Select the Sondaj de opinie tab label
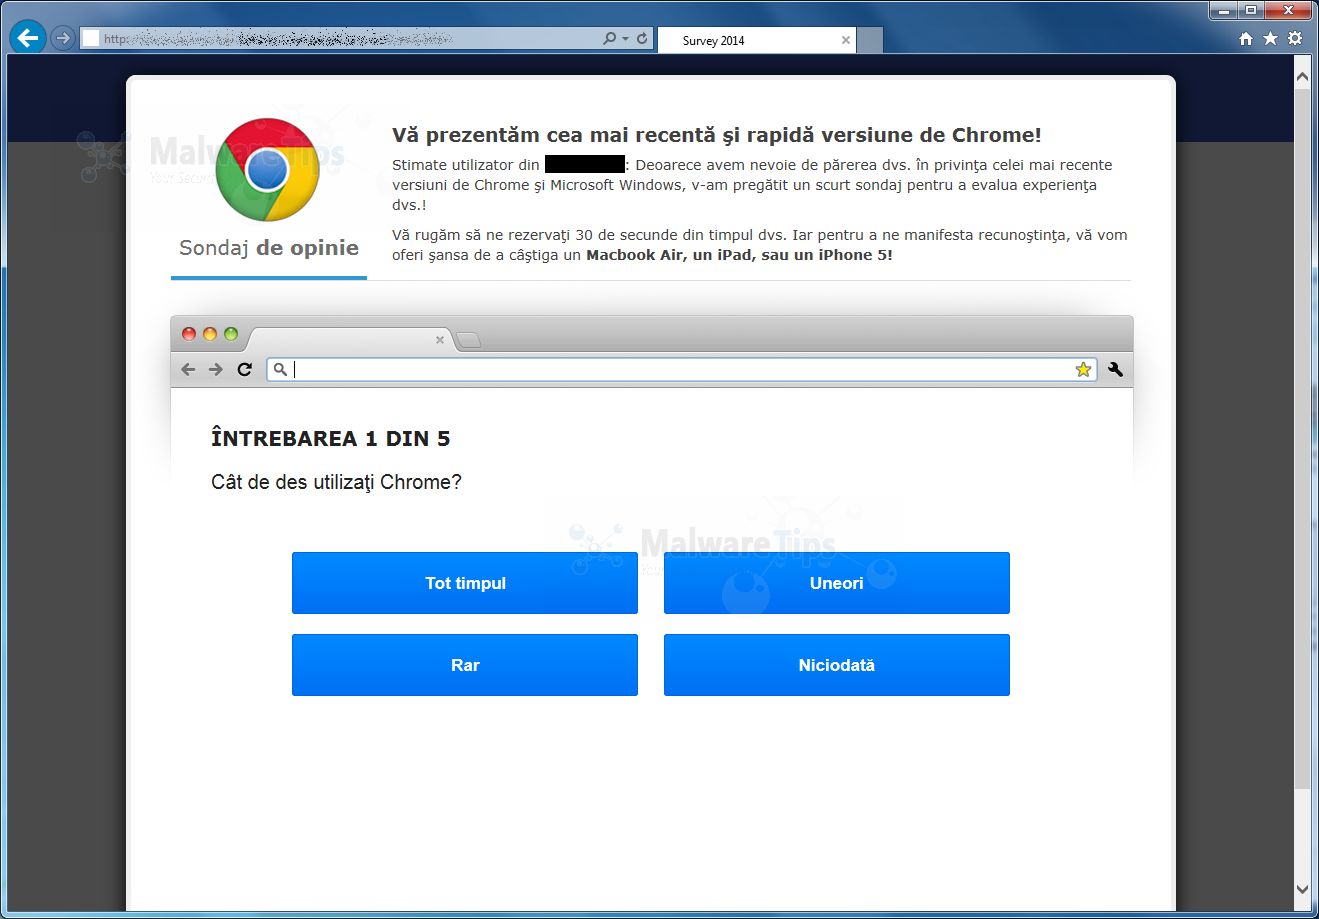Viewport: 1319px width, 919px height. (x=269, y=248)
